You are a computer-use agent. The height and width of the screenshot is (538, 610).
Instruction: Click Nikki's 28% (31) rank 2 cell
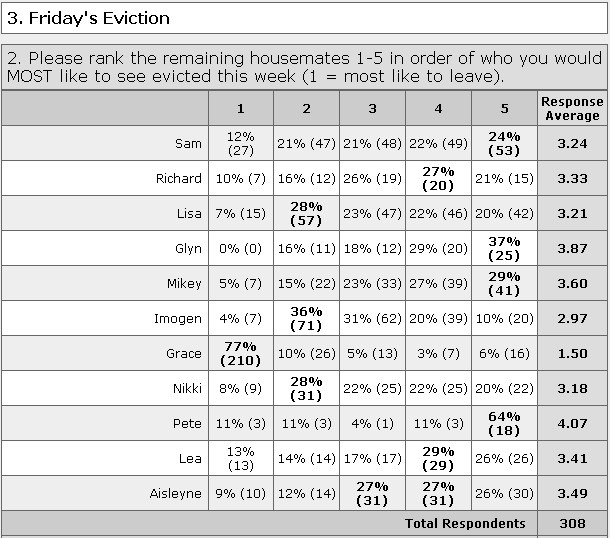[306, 388]
